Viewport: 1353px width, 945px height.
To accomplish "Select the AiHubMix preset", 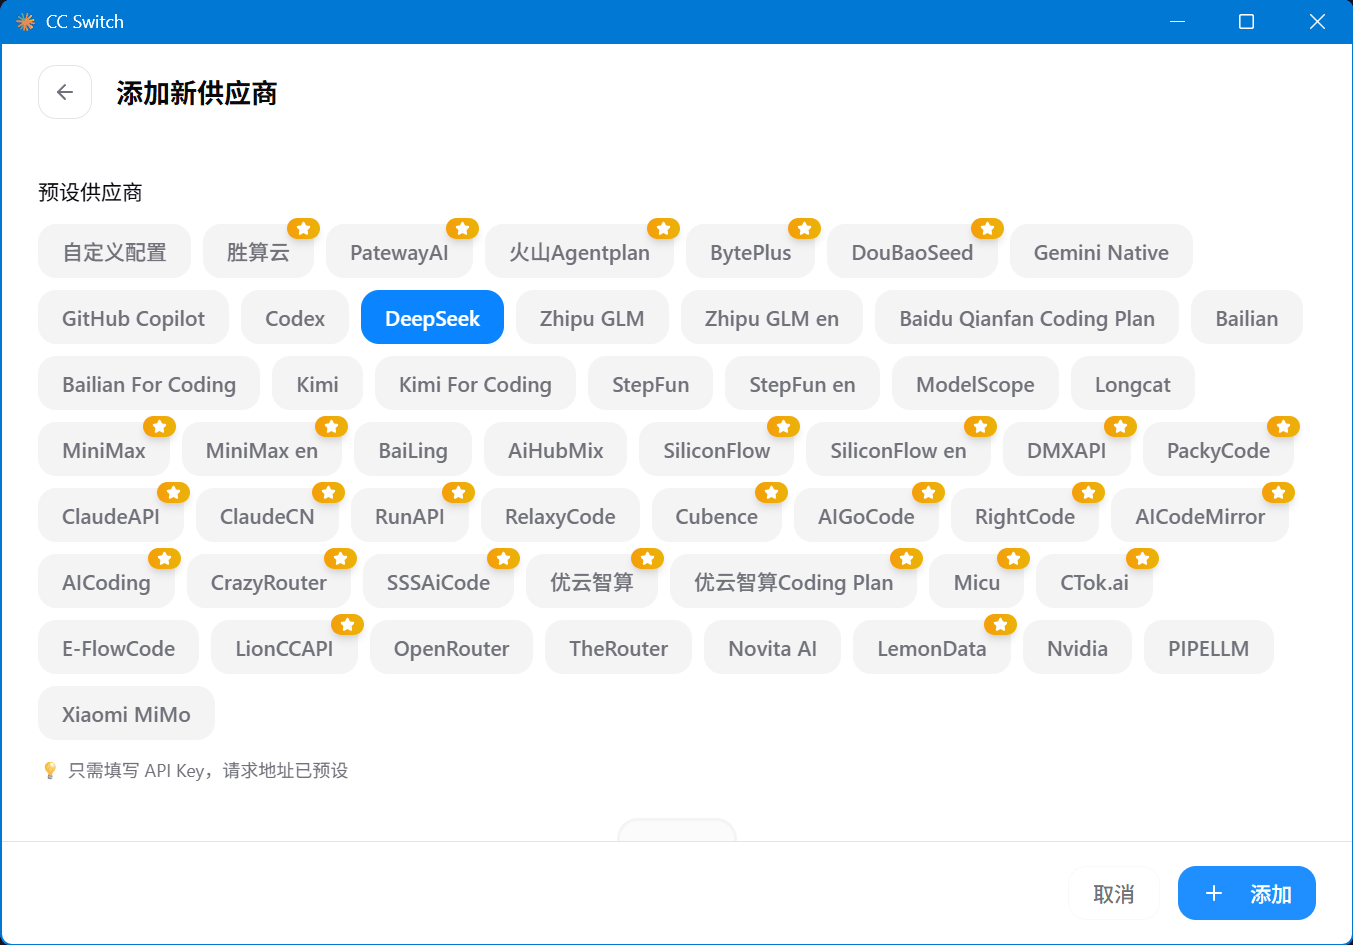I will 556,449.
